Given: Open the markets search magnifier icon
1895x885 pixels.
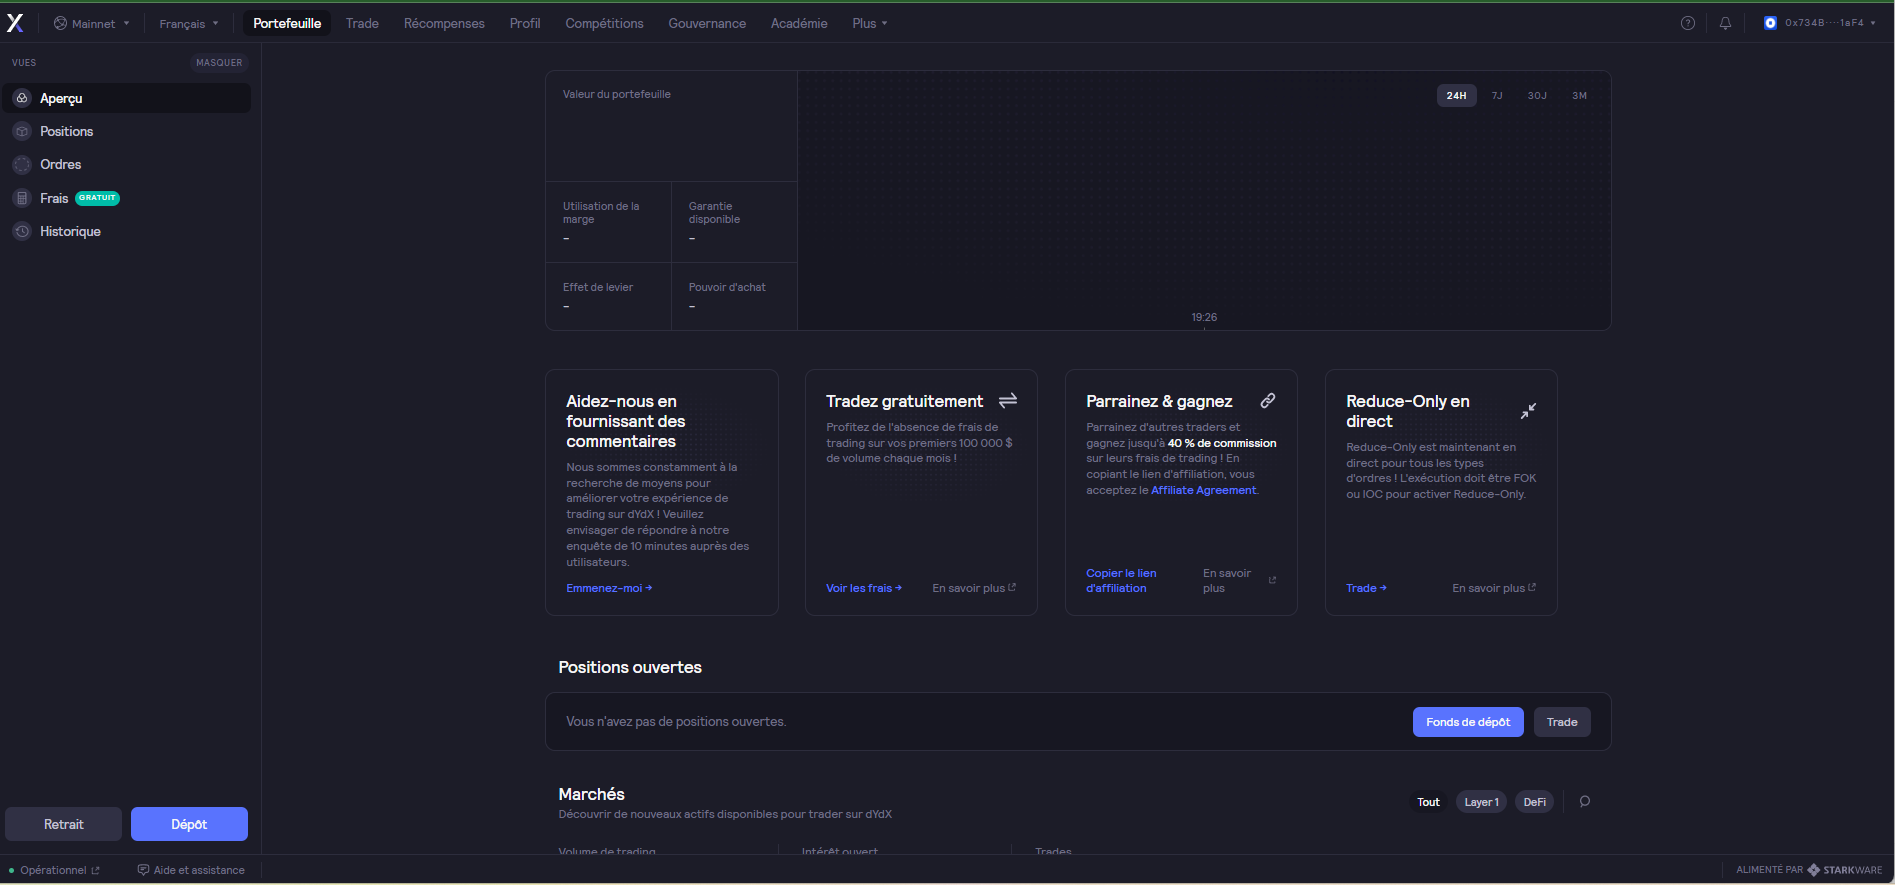Looking at the screenshot, I should click(1585, 801).
